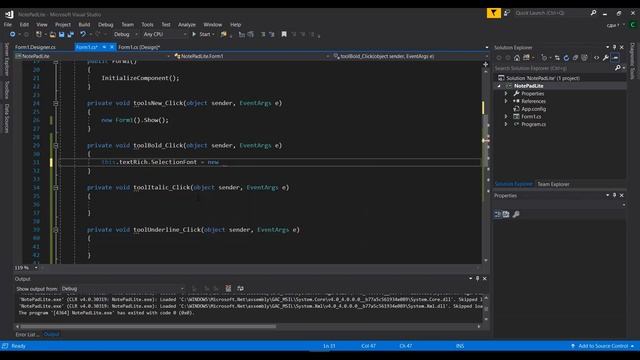Click Add to Source Control in status bar

[x=603, y=346]
